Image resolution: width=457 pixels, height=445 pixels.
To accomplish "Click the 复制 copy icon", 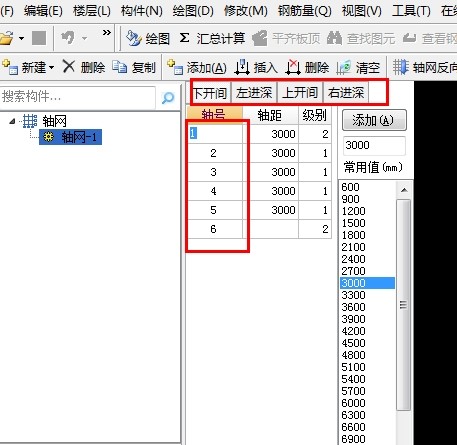I will (119, 67).
